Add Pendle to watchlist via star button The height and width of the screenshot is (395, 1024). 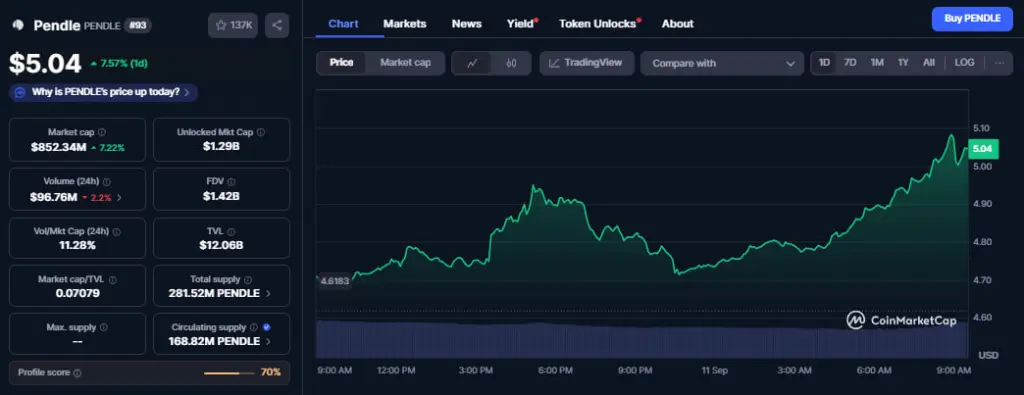click(233, 25)
